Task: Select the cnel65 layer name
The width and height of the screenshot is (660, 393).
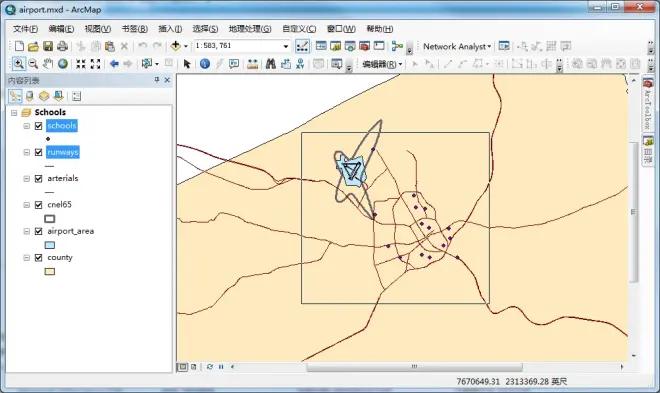Action: click(x=59, y=204)
